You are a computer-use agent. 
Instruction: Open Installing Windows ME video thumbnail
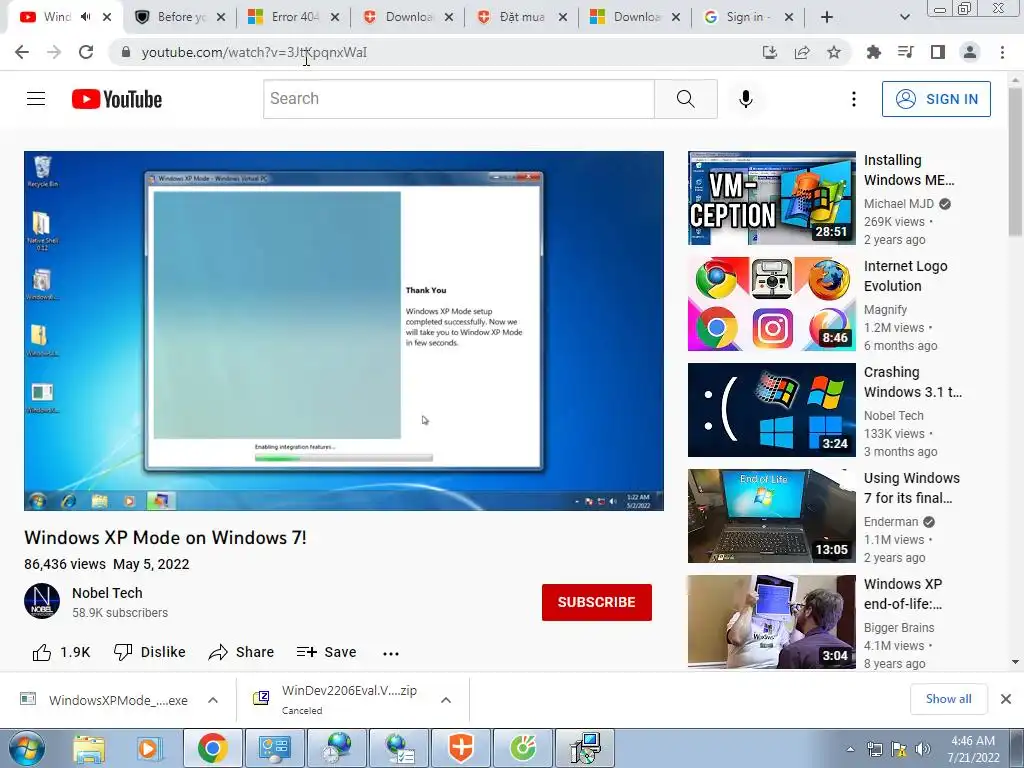point(771,198)
